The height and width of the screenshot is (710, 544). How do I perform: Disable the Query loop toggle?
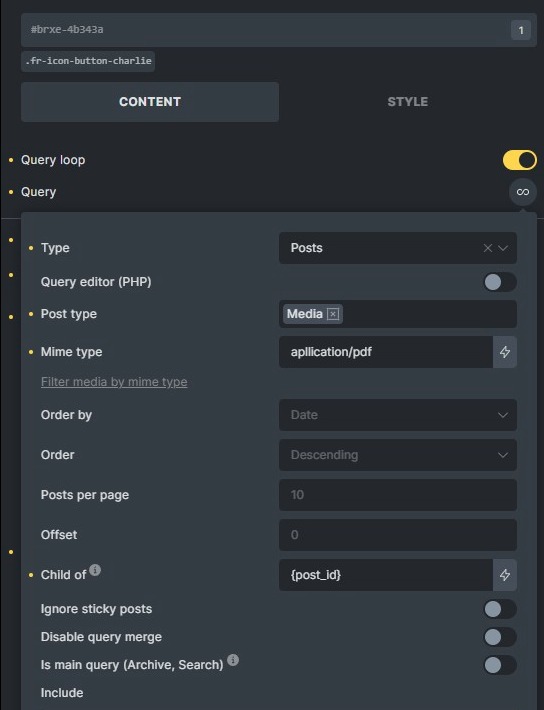click(520, 160)
